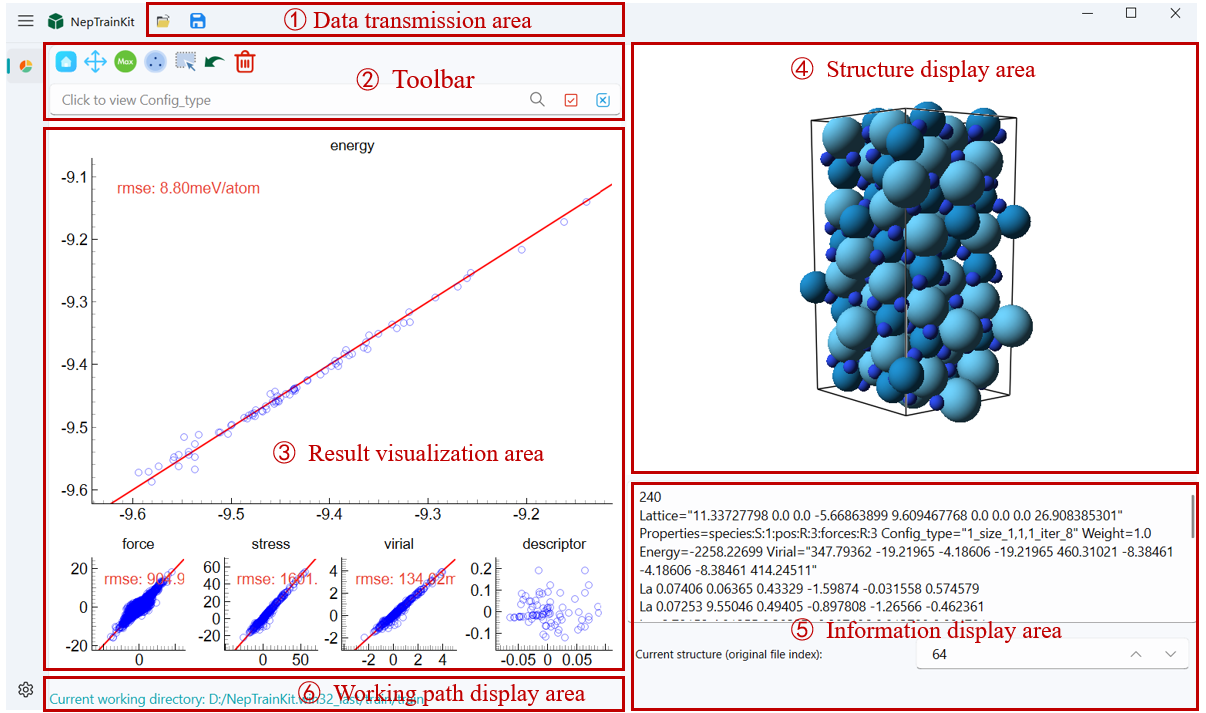Open the hamburger navigation menu
Screen dimensions: 1206x713
pyautogui.click(x=25, y=21)
